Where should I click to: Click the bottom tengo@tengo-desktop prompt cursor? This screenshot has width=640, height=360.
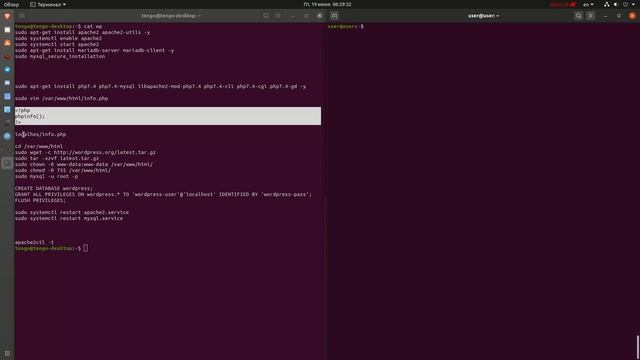pyautogui.click(x=85, y=248)
